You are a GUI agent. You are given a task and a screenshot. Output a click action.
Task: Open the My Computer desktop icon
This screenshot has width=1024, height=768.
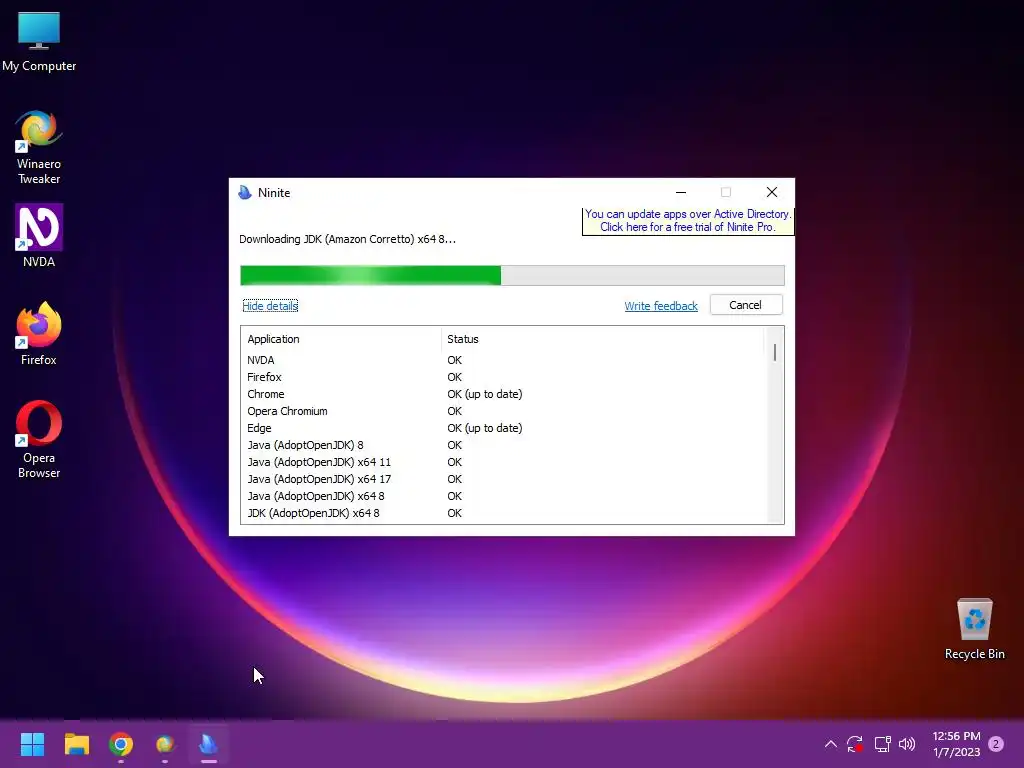click(39, 41)
